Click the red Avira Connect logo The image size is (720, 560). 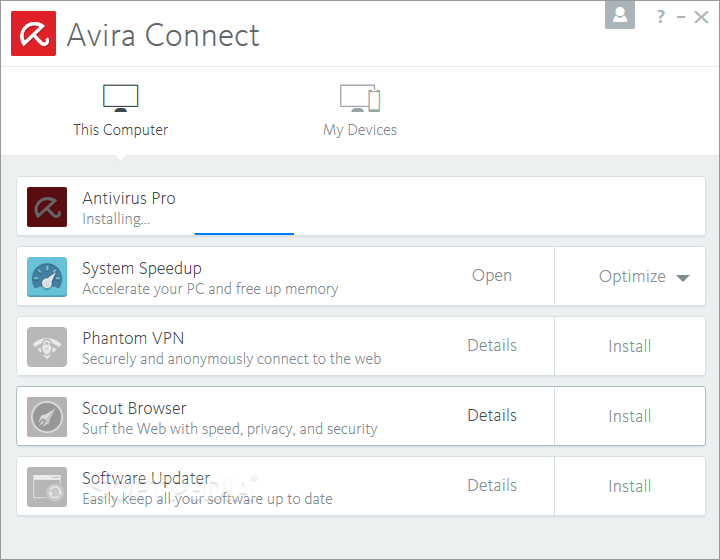[x=34, y=34]
